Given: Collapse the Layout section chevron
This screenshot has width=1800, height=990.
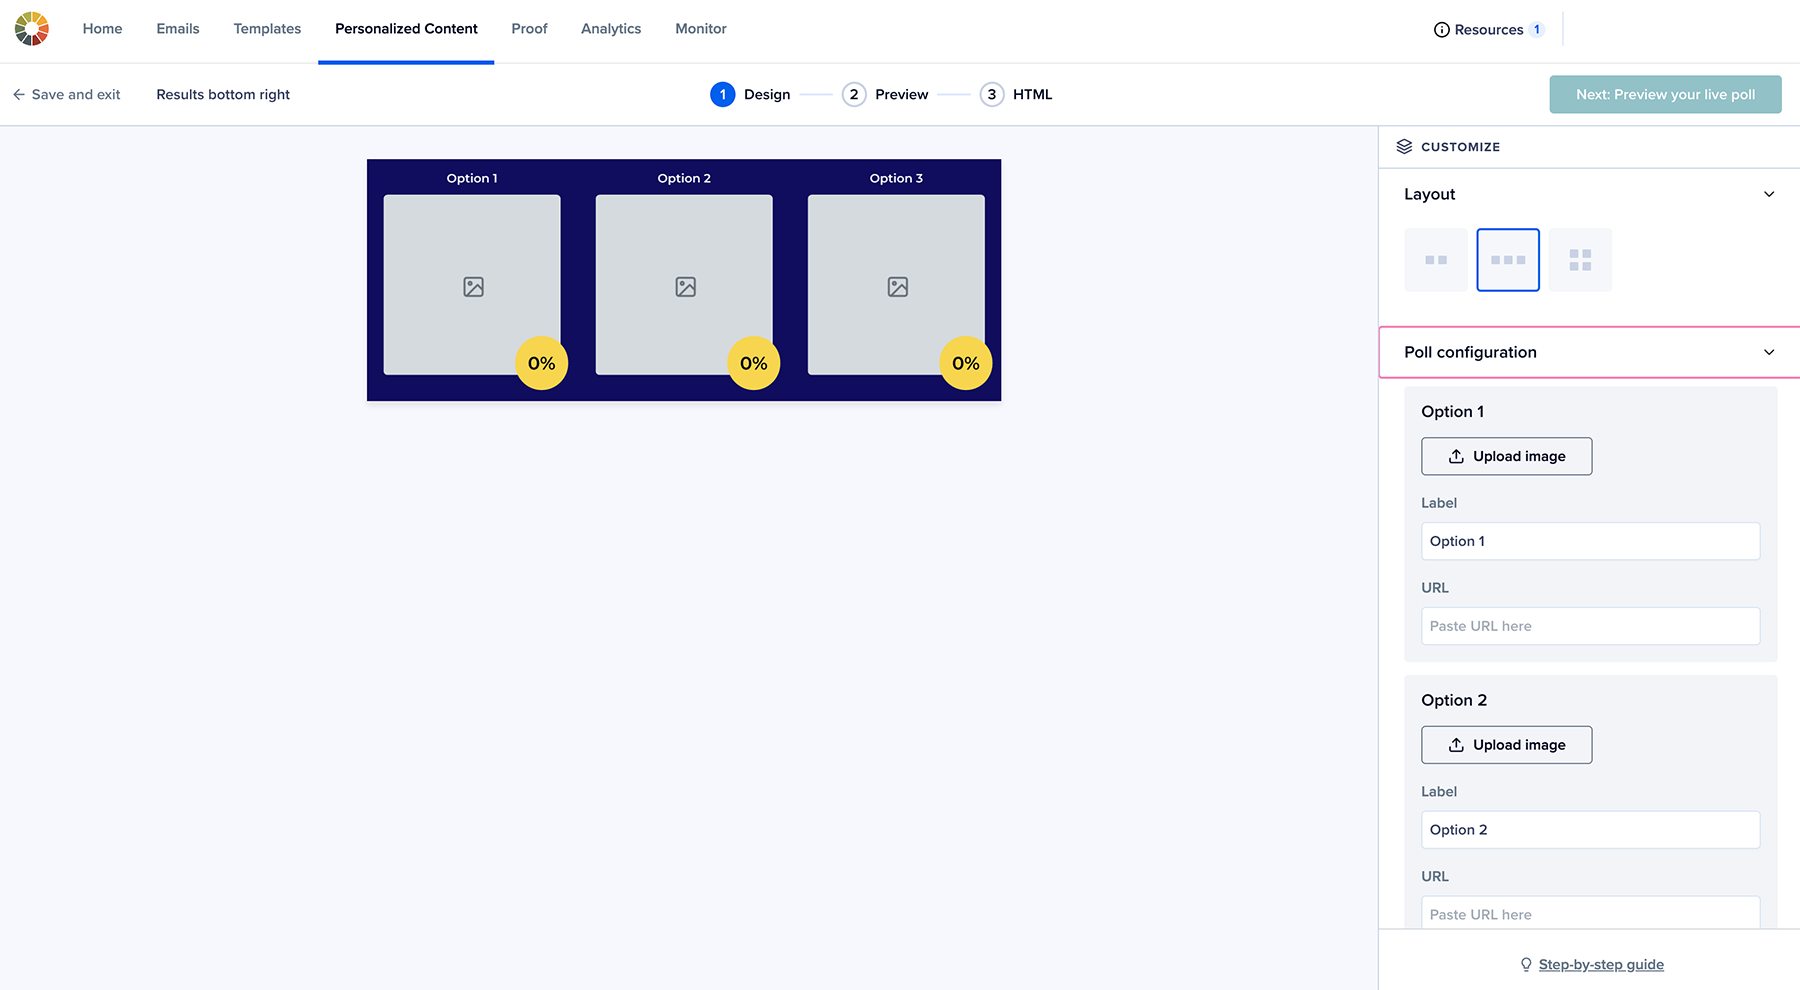Looking at the screenshot, I should [x=1768, y=194].
